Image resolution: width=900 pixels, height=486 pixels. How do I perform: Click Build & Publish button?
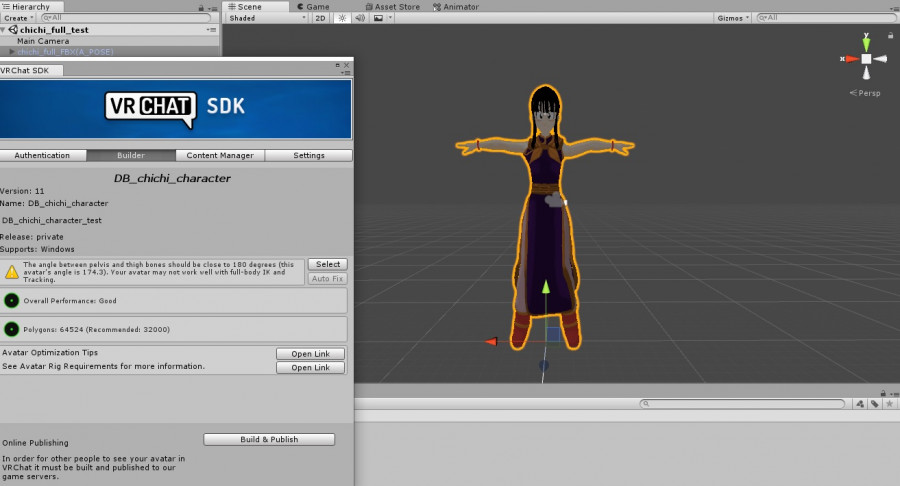coord(269,439)
